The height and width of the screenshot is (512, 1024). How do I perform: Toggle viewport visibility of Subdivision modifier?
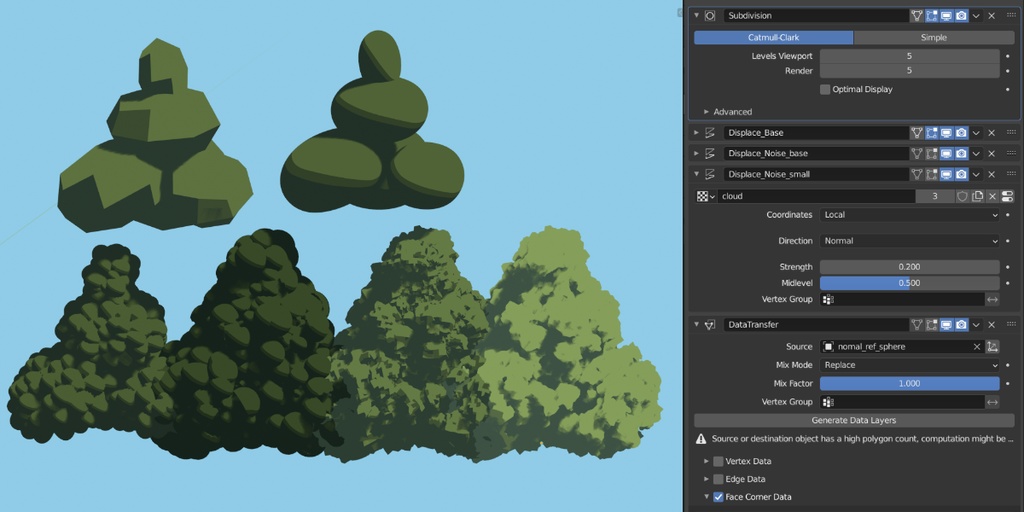pyautogui.click(x=946, y=16)
